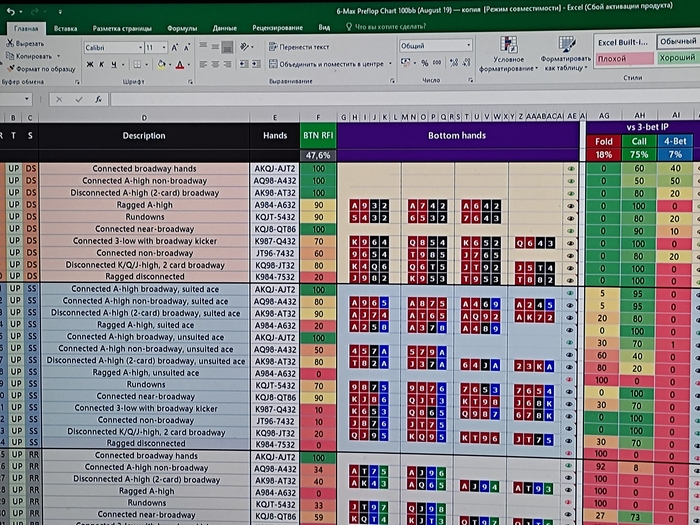Click the Copy (Копировать) button
This screenshot has width=700, height=525.
(29, 56)
